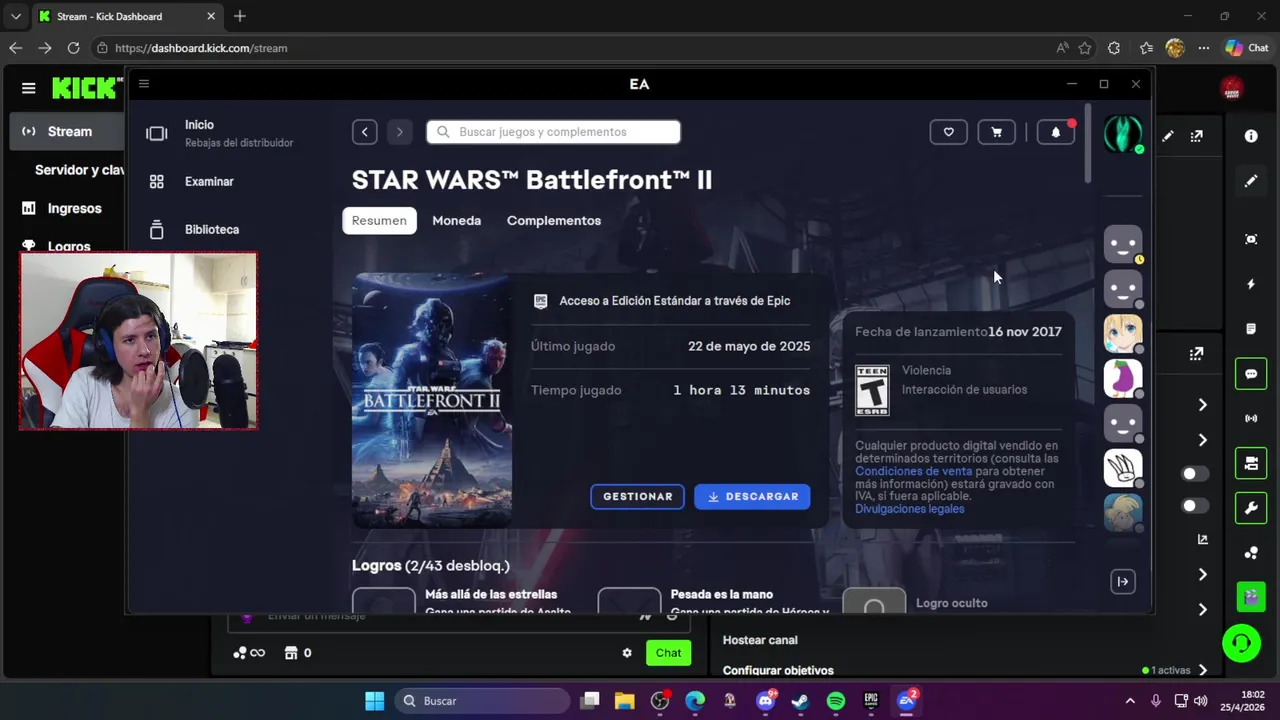The image size is (1280, 720).
Task: Open Spotify from the taskbar
Action: pyautogui.click(x=836, y=701)
